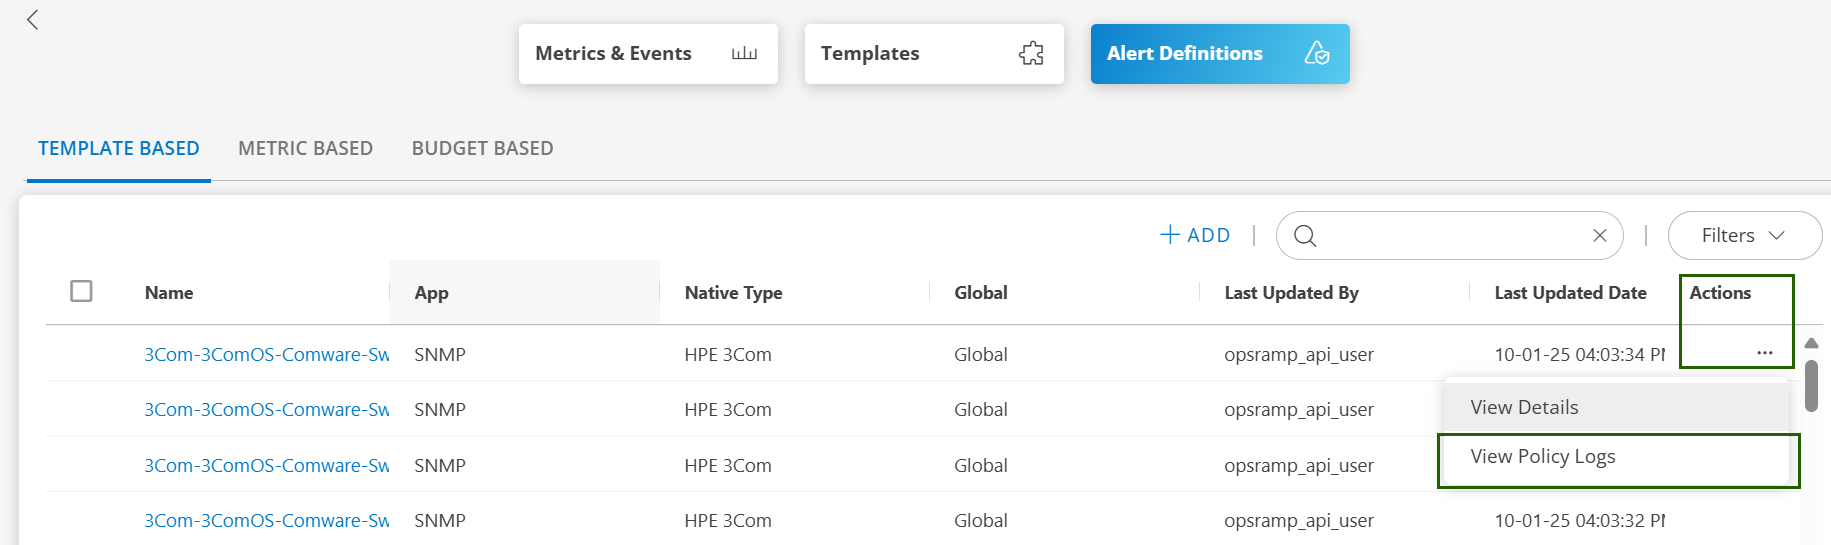This screenshot has height=545, width=1831.
Task: Toggle the select-all checkbox in table header
Action: 82,291
